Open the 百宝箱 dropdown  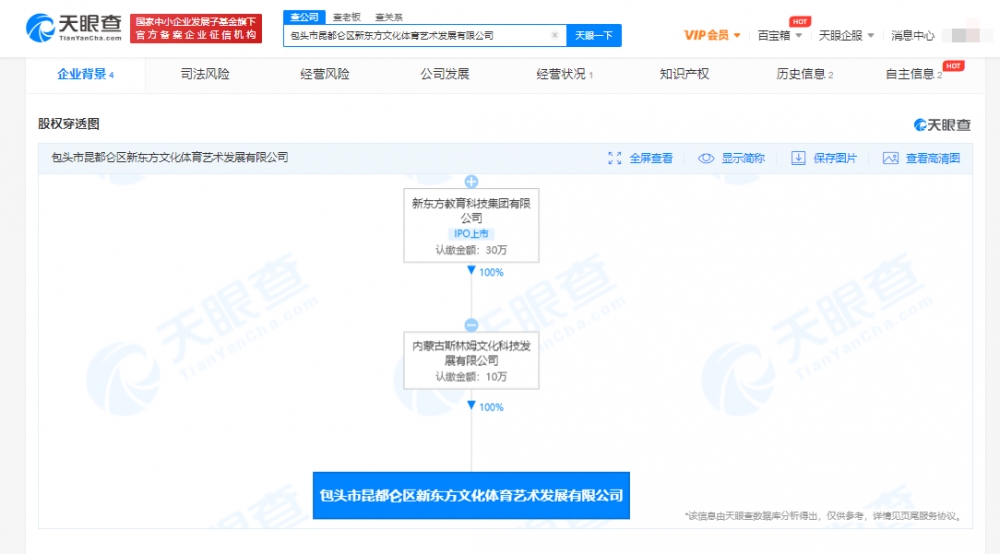[x=780, y=35]
